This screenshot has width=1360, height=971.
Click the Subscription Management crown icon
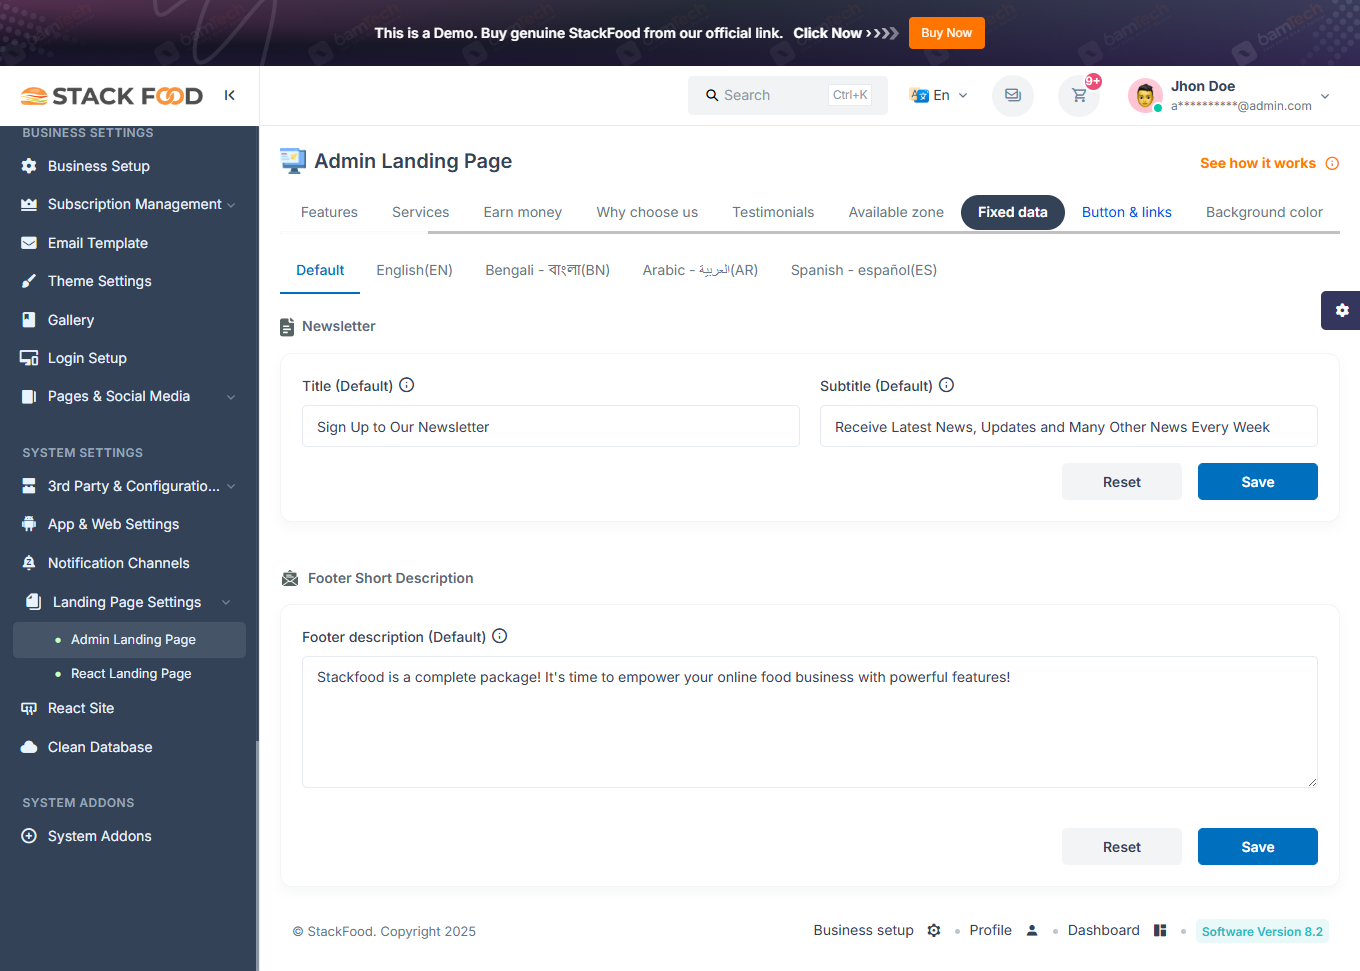(x=29, y=204)
